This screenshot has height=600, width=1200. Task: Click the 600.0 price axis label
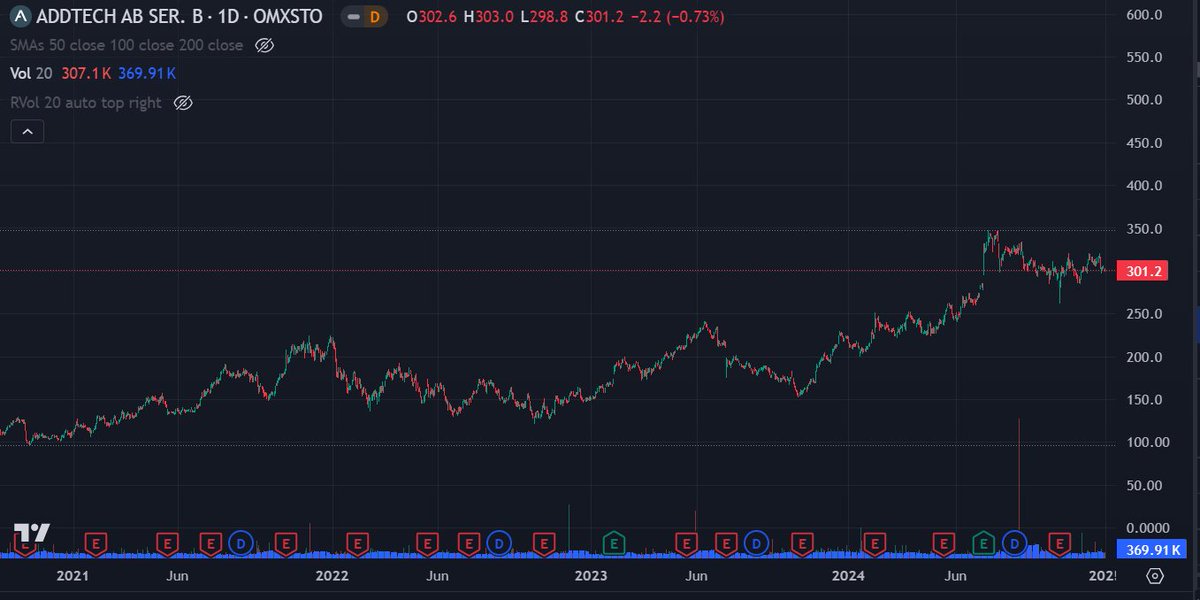[1143, 15]
